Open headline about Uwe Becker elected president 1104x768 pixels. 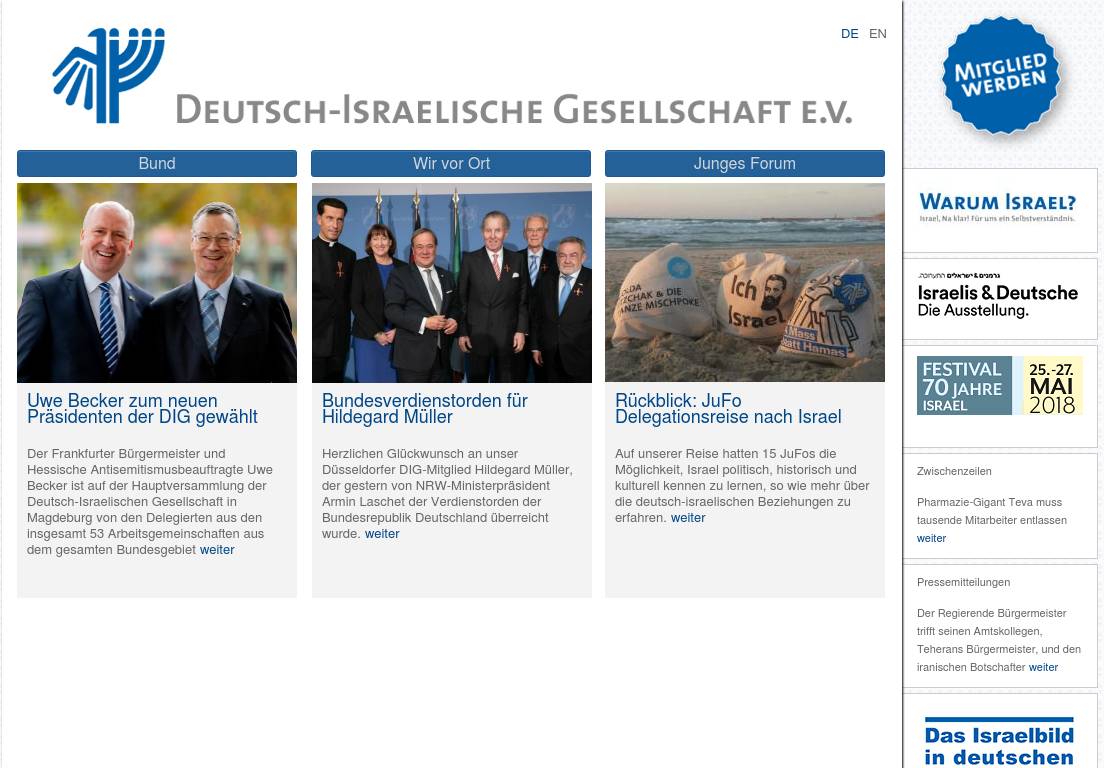tap(142, 409)
